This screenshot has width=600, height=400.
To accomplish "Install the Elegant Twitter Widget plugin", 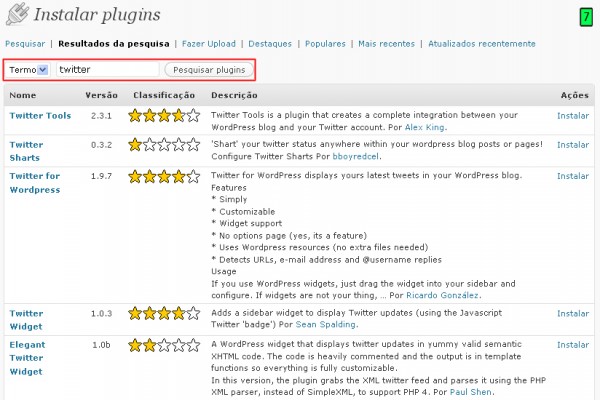I will pyautogui.click(x=573, y=345).
